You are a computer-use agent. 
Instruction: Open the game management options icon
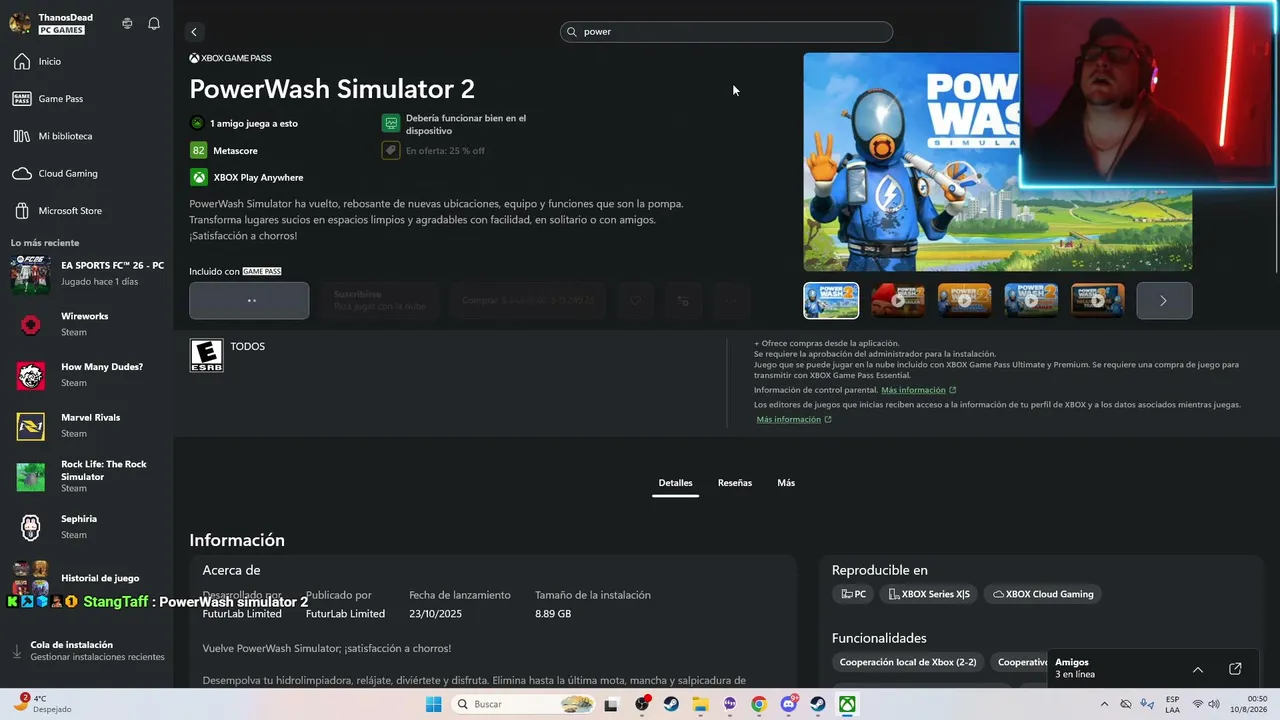pyautogui.click(x=683, y=300)
